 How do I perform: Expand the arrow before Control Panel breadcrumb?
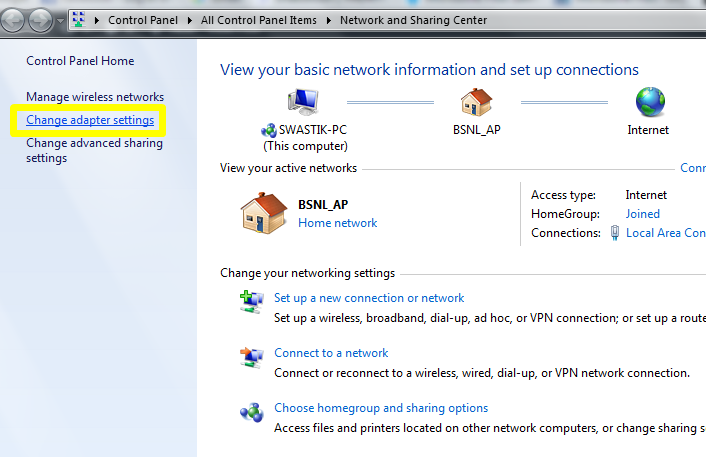pyautogui.click(x=96, y=20)
